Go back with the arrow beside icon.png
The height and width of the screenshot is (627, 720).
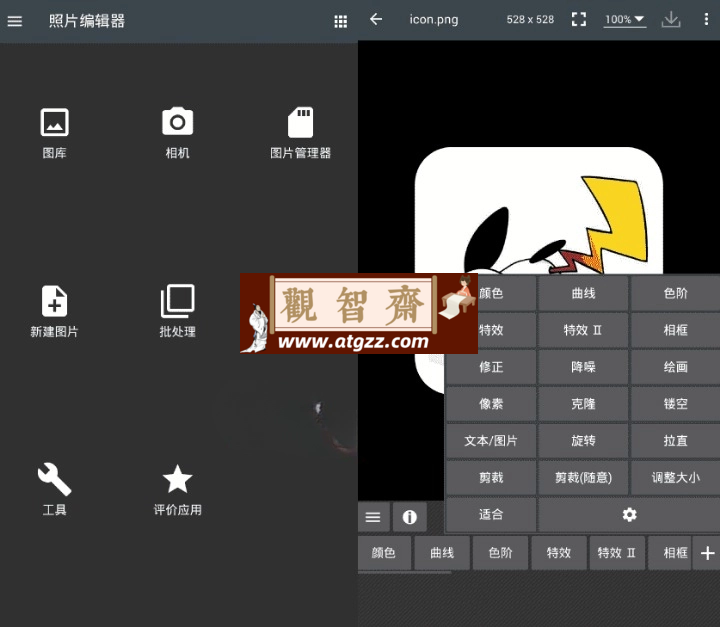(376, 19)
